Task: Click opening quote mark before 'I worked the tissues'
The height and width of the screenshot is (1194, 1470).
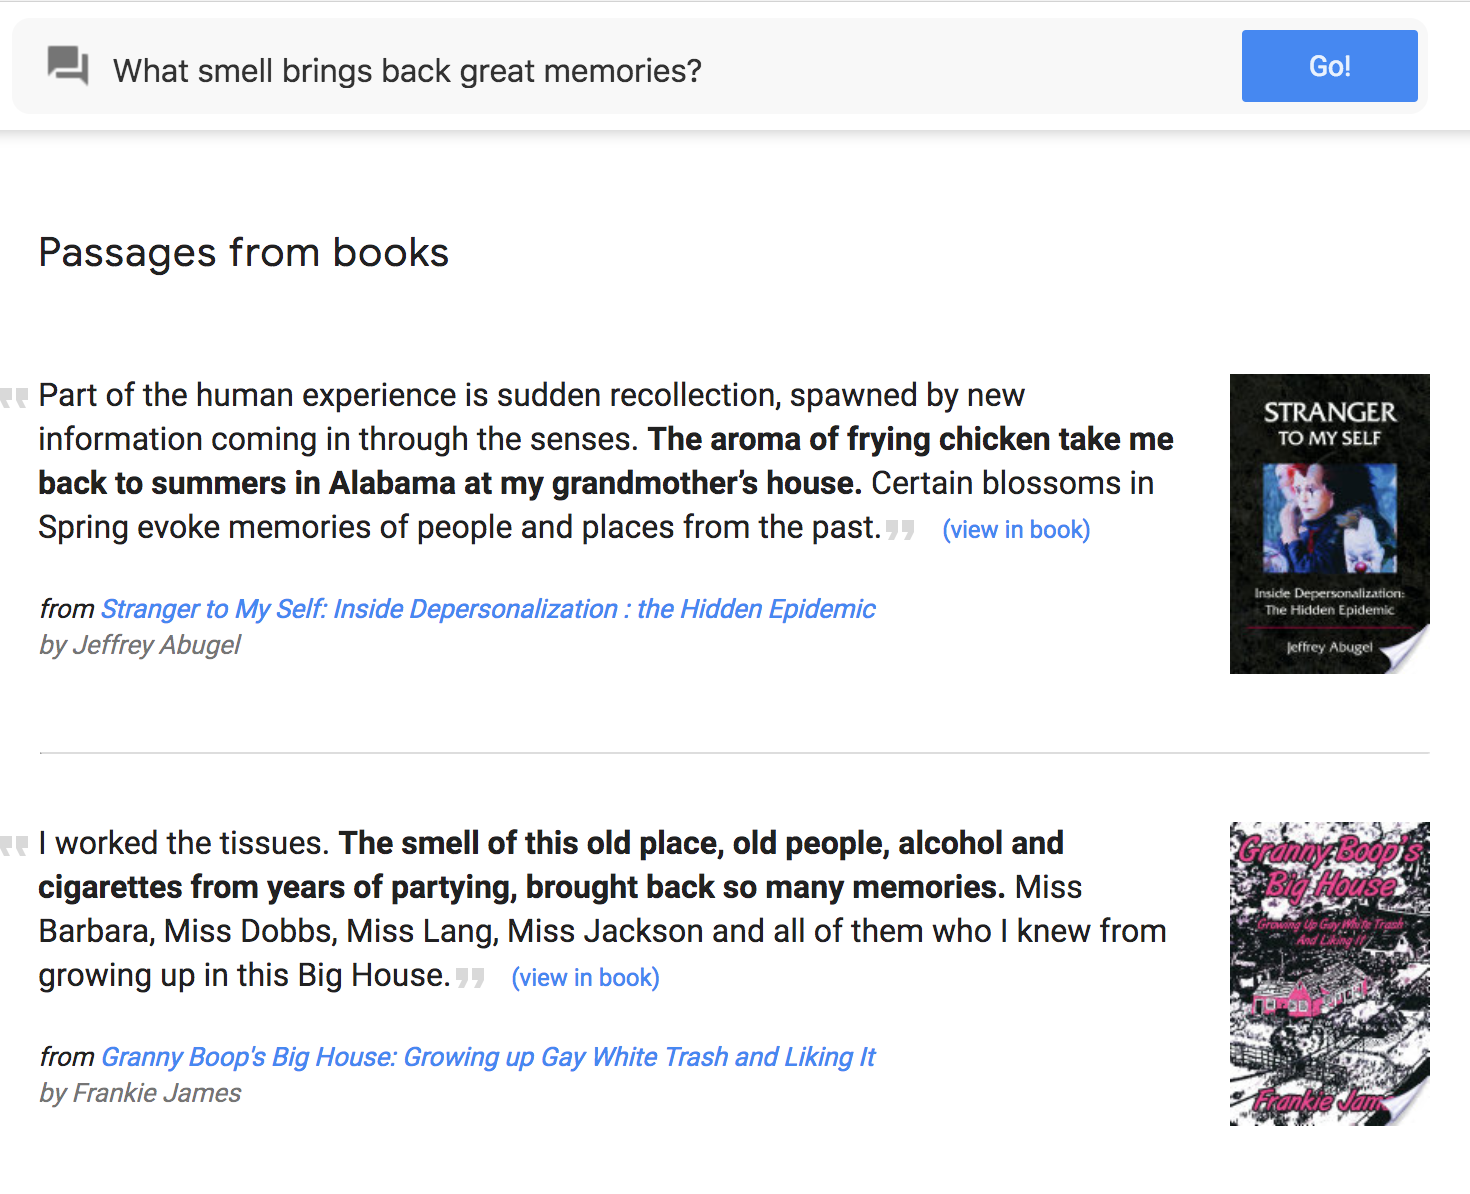Action: [14, 846]
